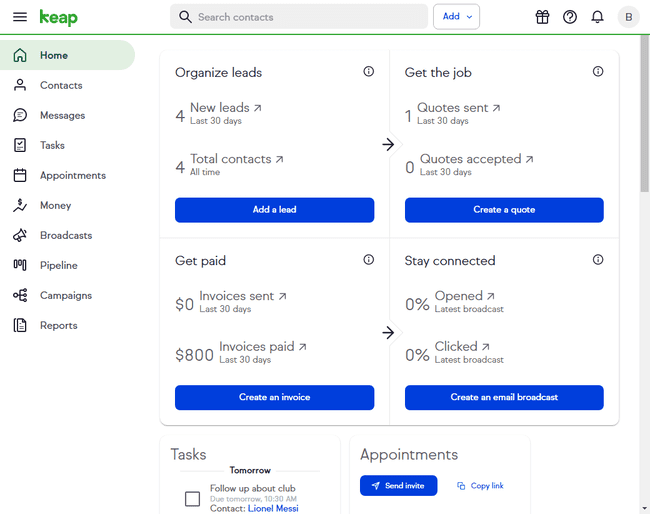
Task: Open the hamburger navigation menu
Action: click(x=19, y=17)
